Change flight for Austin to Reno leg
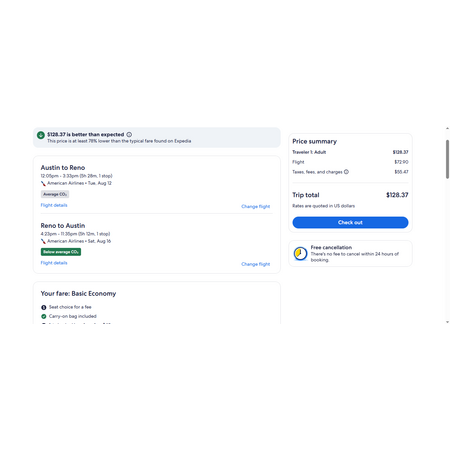Screen dimensions: 450x450 click(256, 207)
